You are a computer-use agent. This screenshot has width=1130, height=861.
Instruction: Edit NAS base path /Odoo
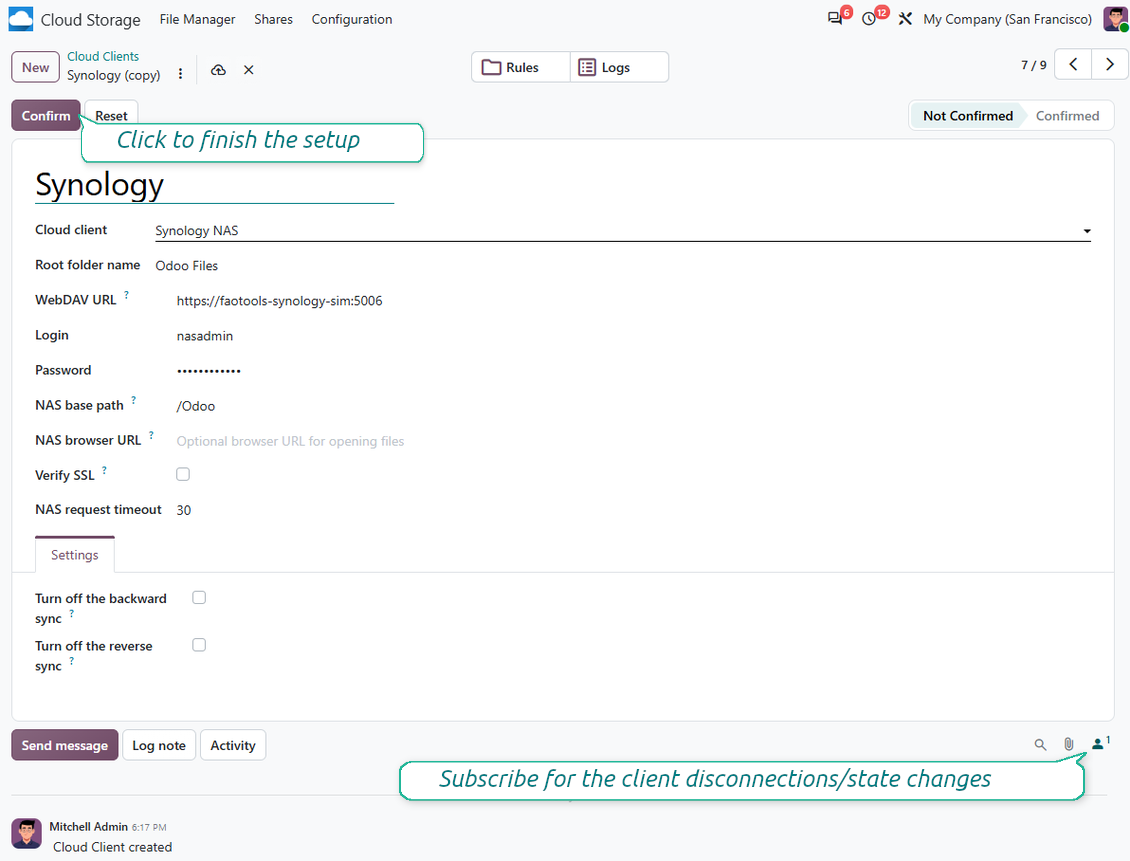pyautogui.click(x=633, y=406)
